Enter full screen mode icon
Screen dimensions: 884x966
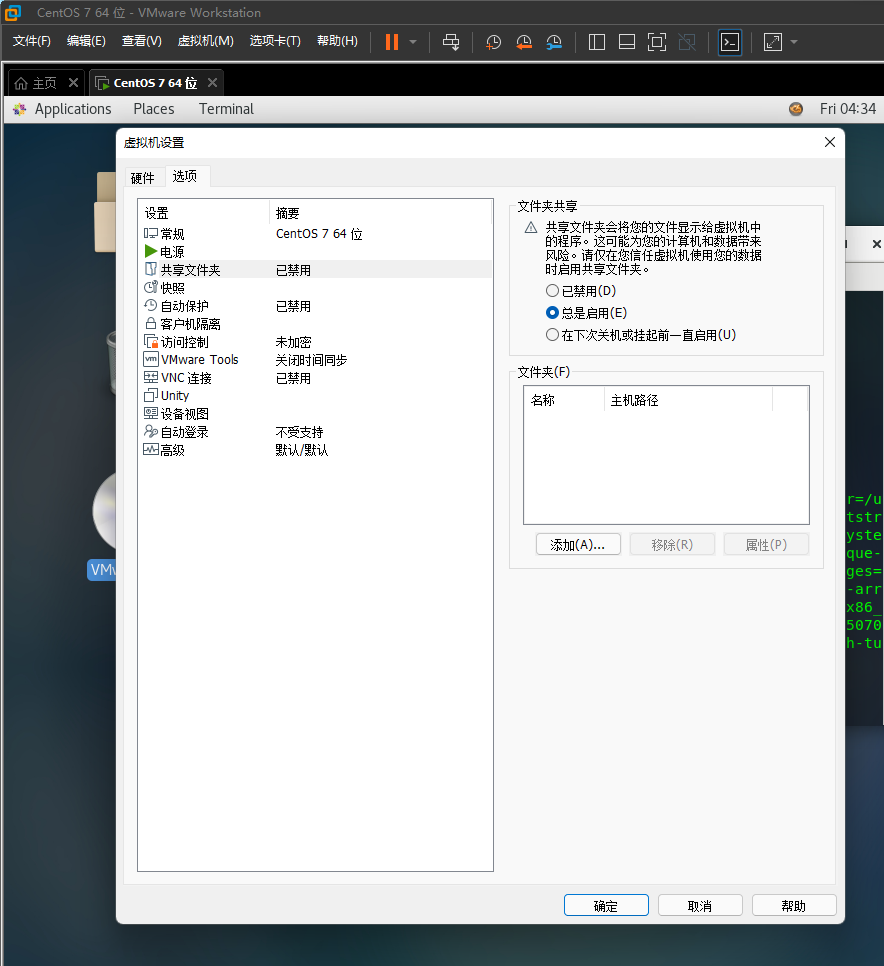point(657,42)
